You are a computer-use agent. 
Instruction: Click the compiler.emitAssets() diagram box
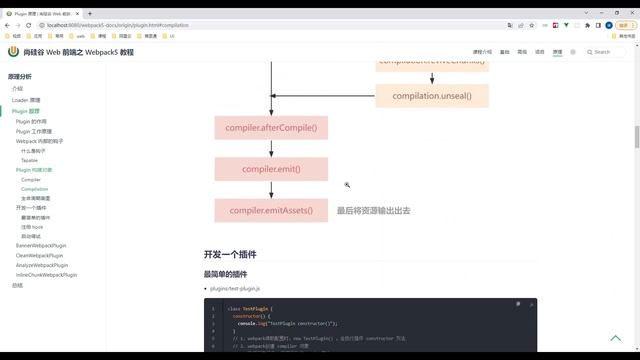point(271,210)
